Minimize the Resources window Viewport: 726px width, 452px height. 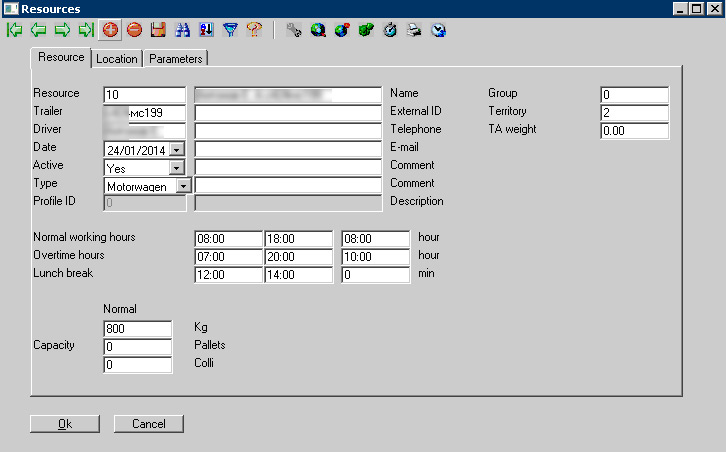tap(680, 8)
